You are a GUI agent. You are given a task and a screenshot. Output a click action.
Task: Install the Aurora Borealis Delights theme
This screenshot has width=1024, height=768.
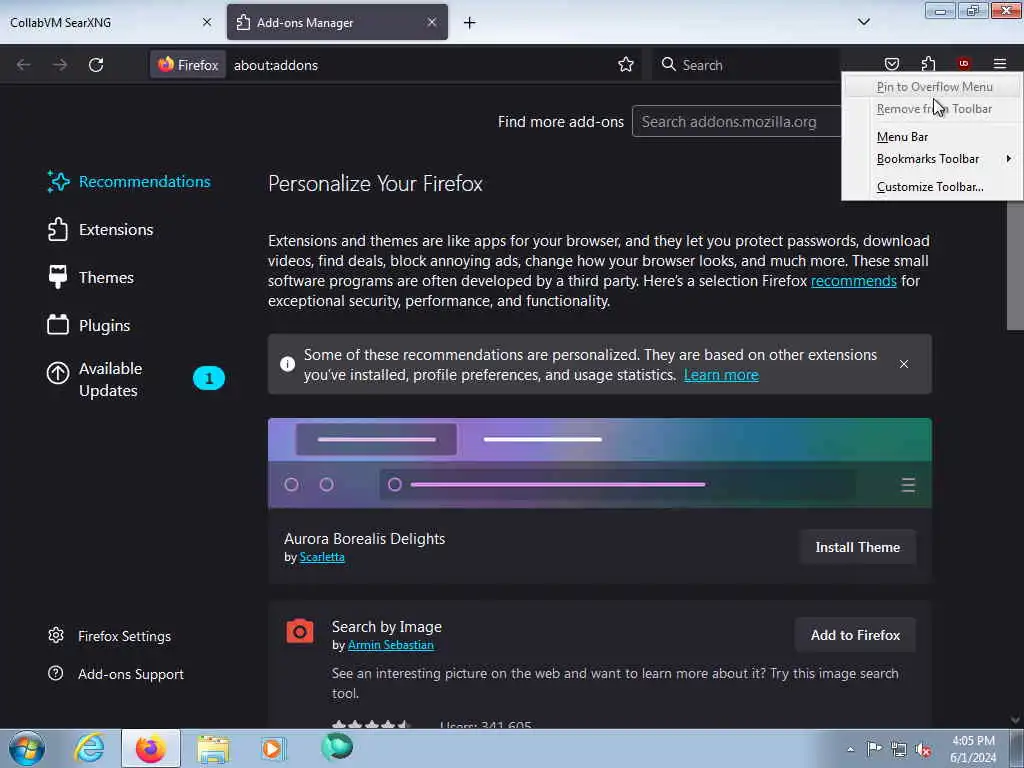click(857, 547)
